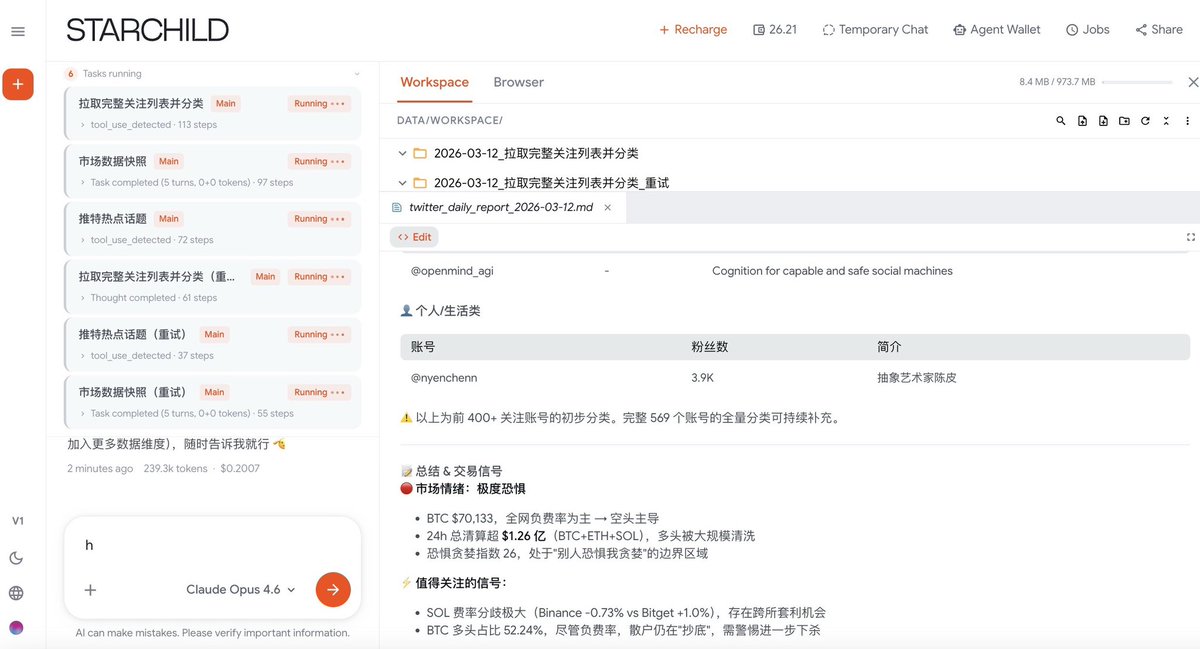Refresh the workspace file list
The width and height of the screenshot is (1200, 649).
1145,120
